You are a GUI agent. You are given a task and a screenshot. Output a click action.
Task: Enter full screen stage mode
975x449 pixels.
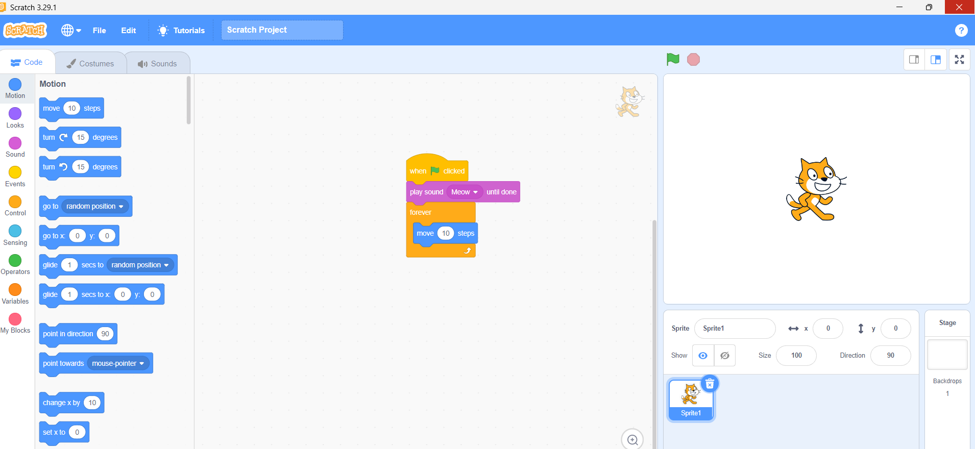pyautogui.click(x=960, y=60)
